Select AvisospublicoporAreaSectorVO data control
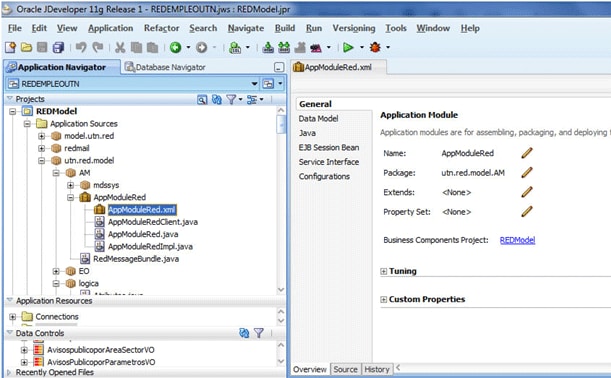The height and width of the screenshot is (378, 611). (101, 350)
